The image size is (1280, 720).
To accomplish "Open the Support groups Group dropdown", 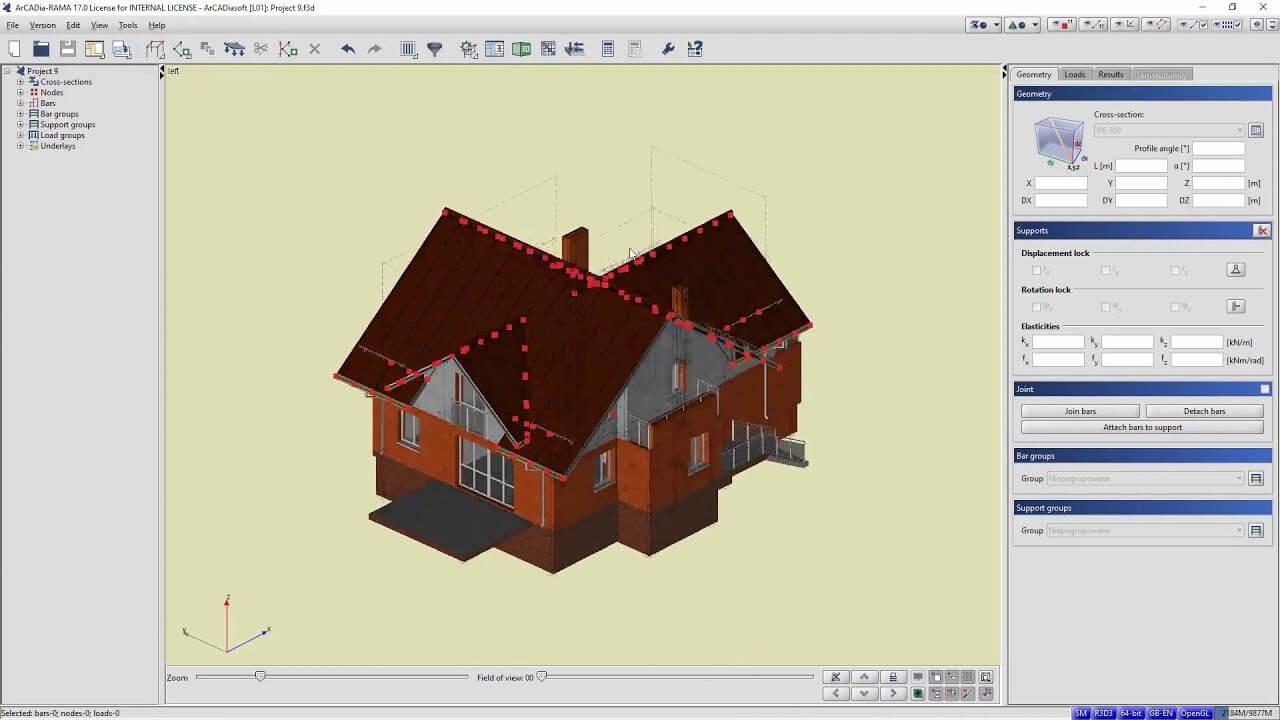I will tap(1145, 531).
